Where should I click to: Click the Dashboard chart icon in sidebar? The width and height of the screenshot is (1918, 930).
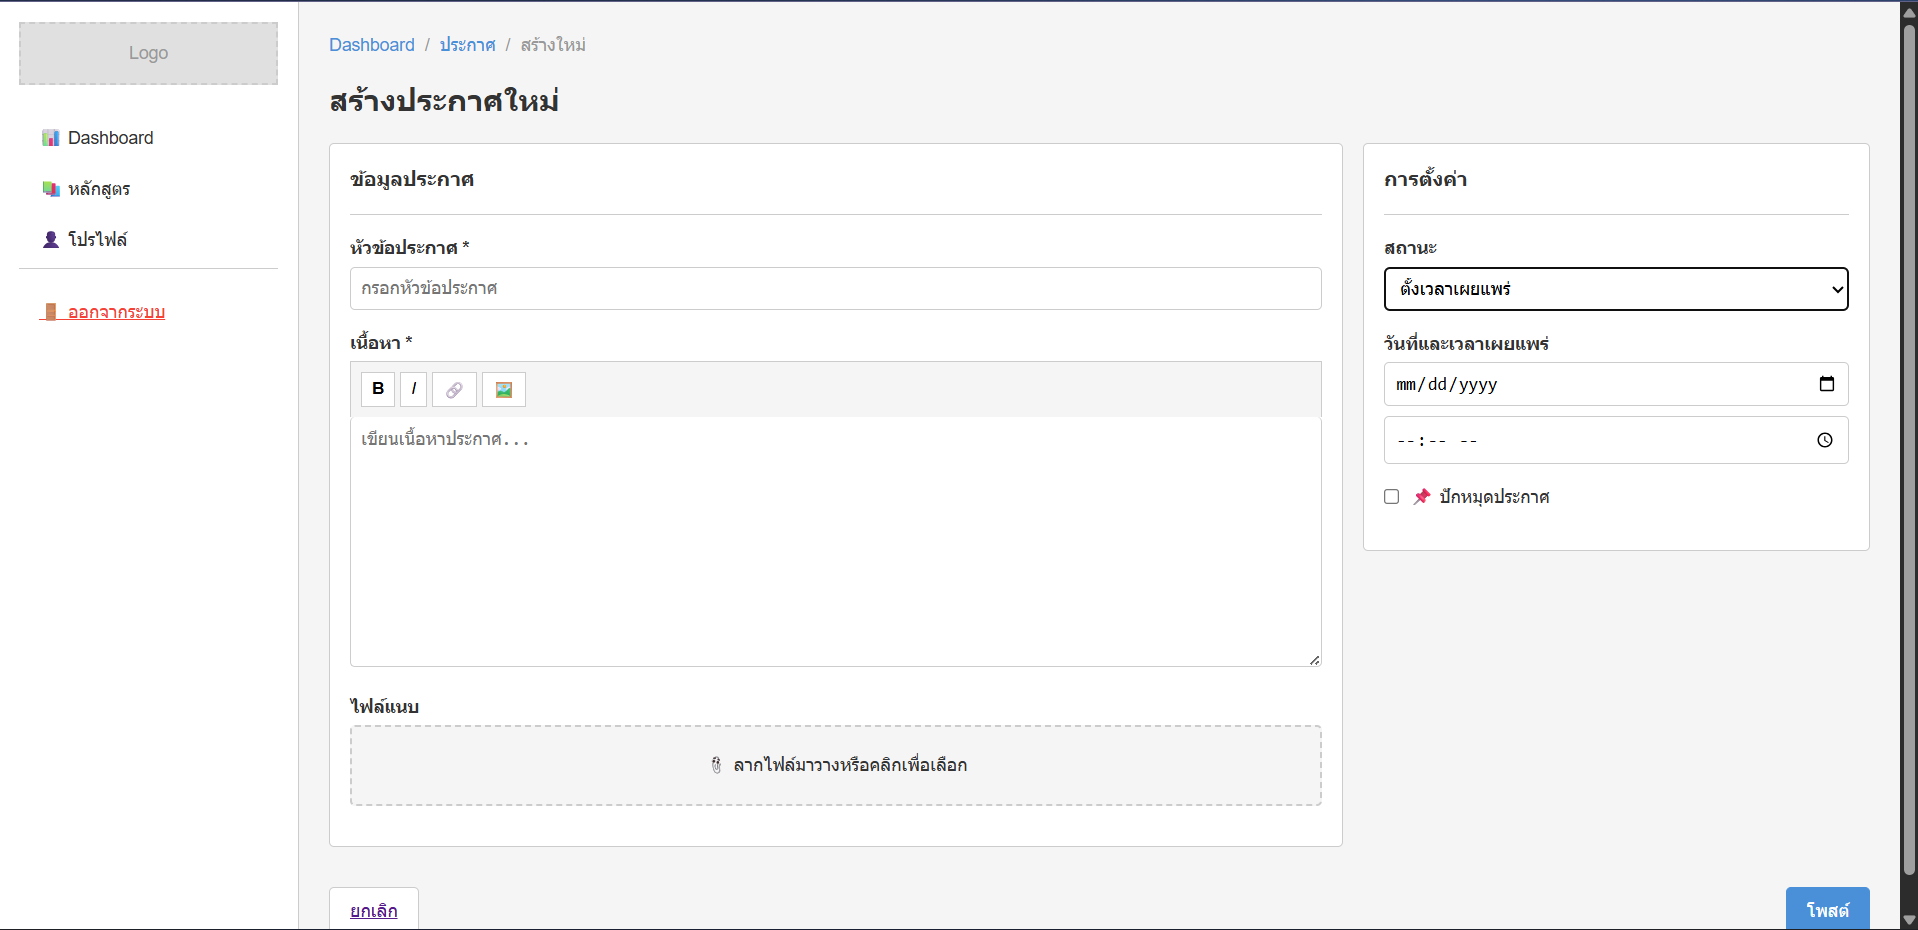pos(50,138)
